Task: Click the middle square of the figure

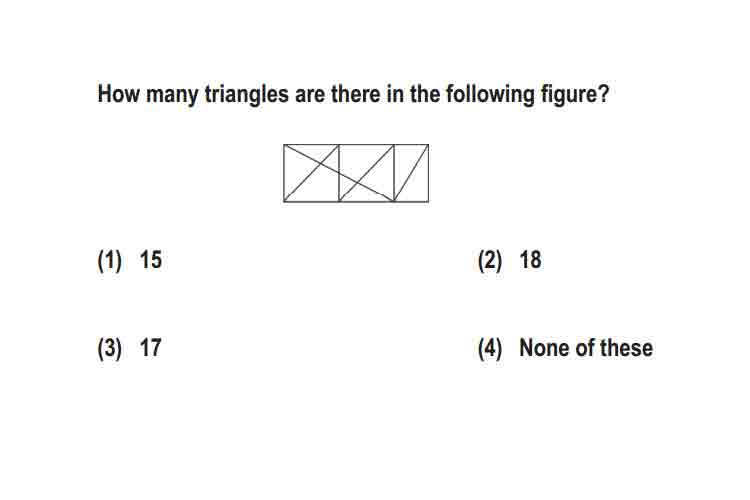Action: [366, 173]
